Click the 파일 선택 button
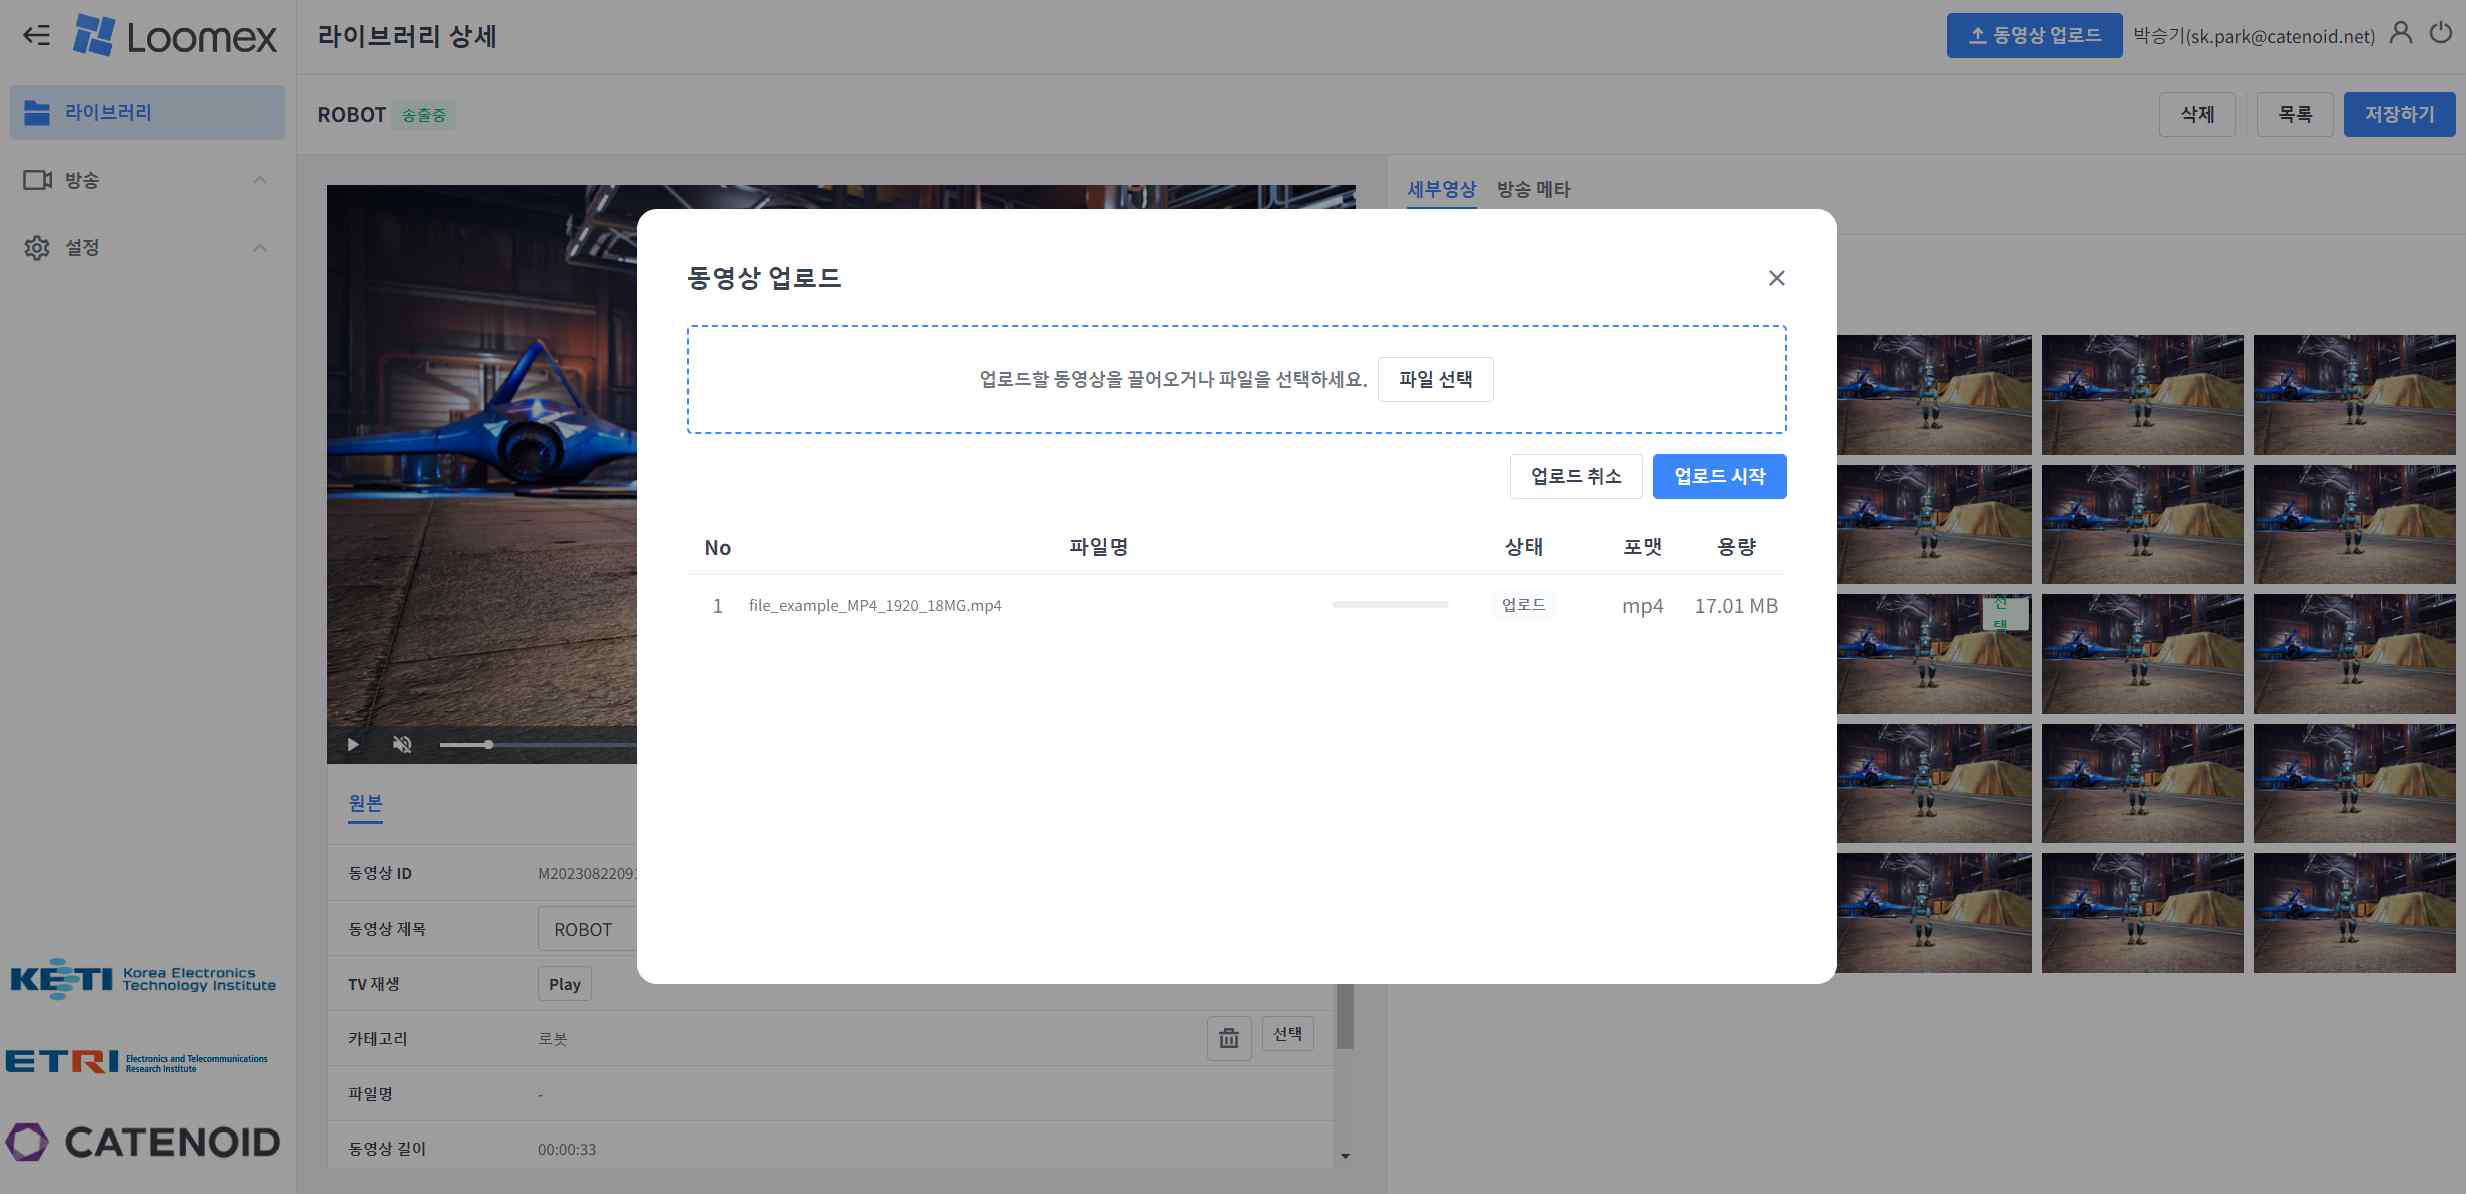Viewport: 2466px width, 1194px height. 1435,380
